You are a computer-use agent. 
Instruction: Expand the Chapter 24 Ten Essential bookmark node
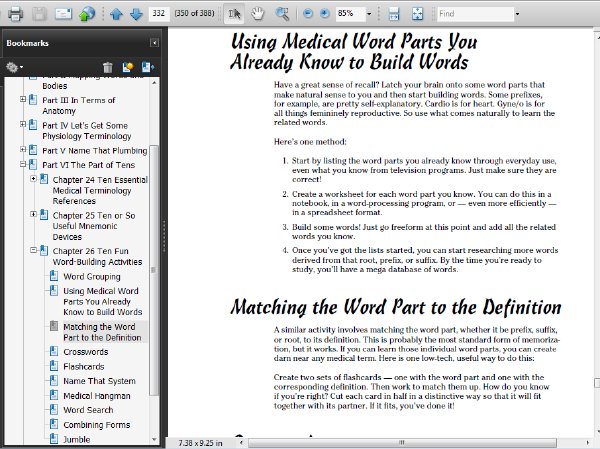click(34, 179)
